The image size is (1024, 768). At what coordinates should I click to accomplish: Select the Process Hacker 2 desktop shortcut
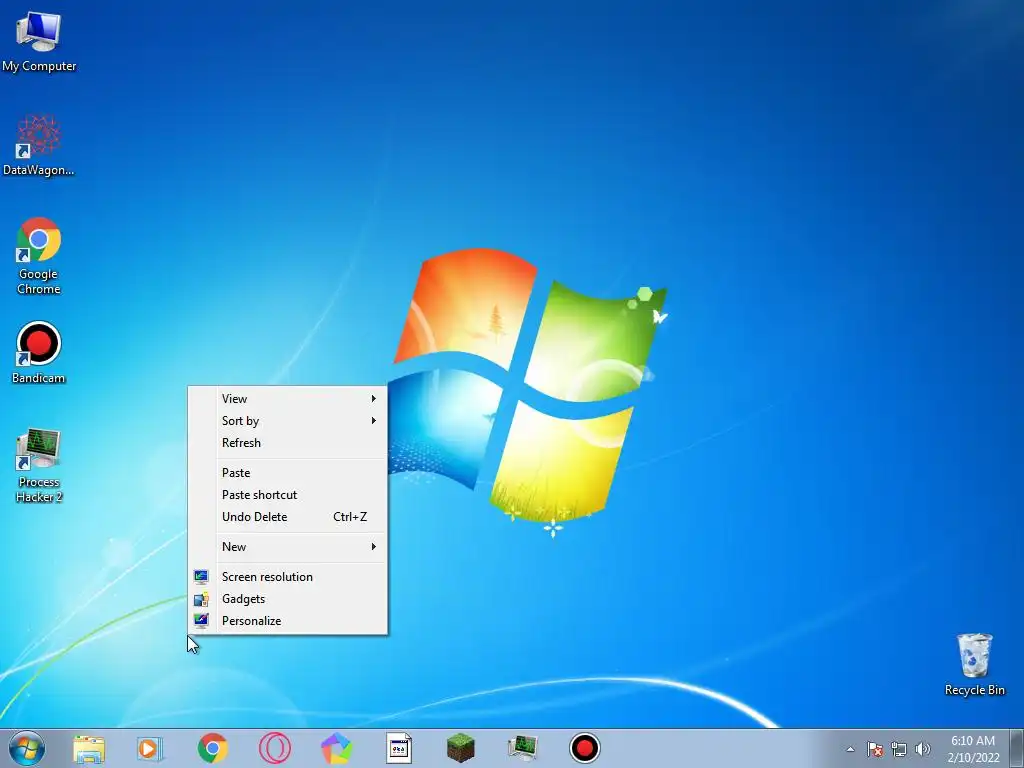(x=39, y=465)
